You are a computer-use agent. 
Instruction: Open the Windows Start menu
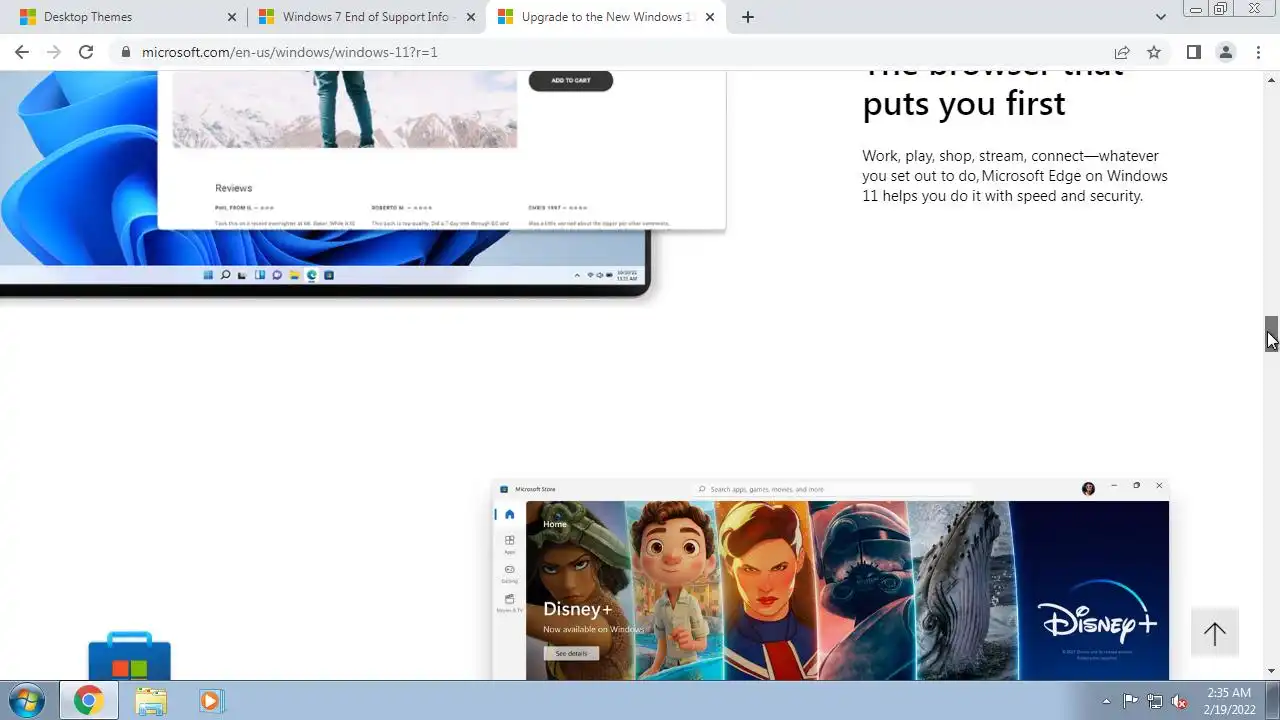coord(27,700)
